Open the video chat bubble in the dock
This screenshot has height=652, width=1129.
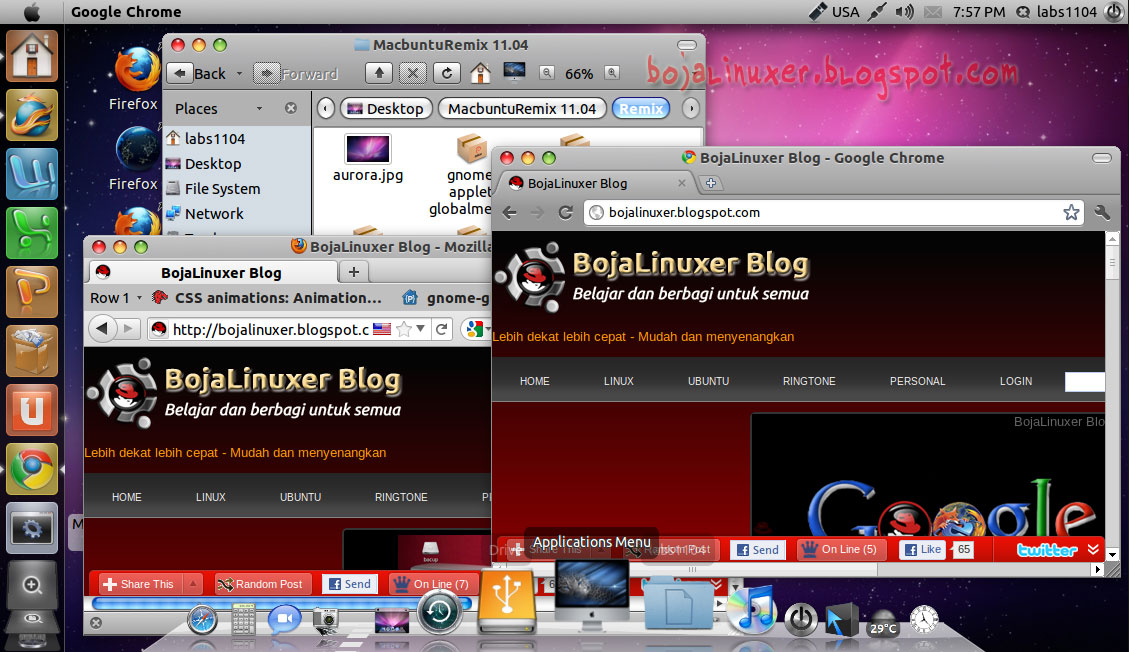pos(284,620)
